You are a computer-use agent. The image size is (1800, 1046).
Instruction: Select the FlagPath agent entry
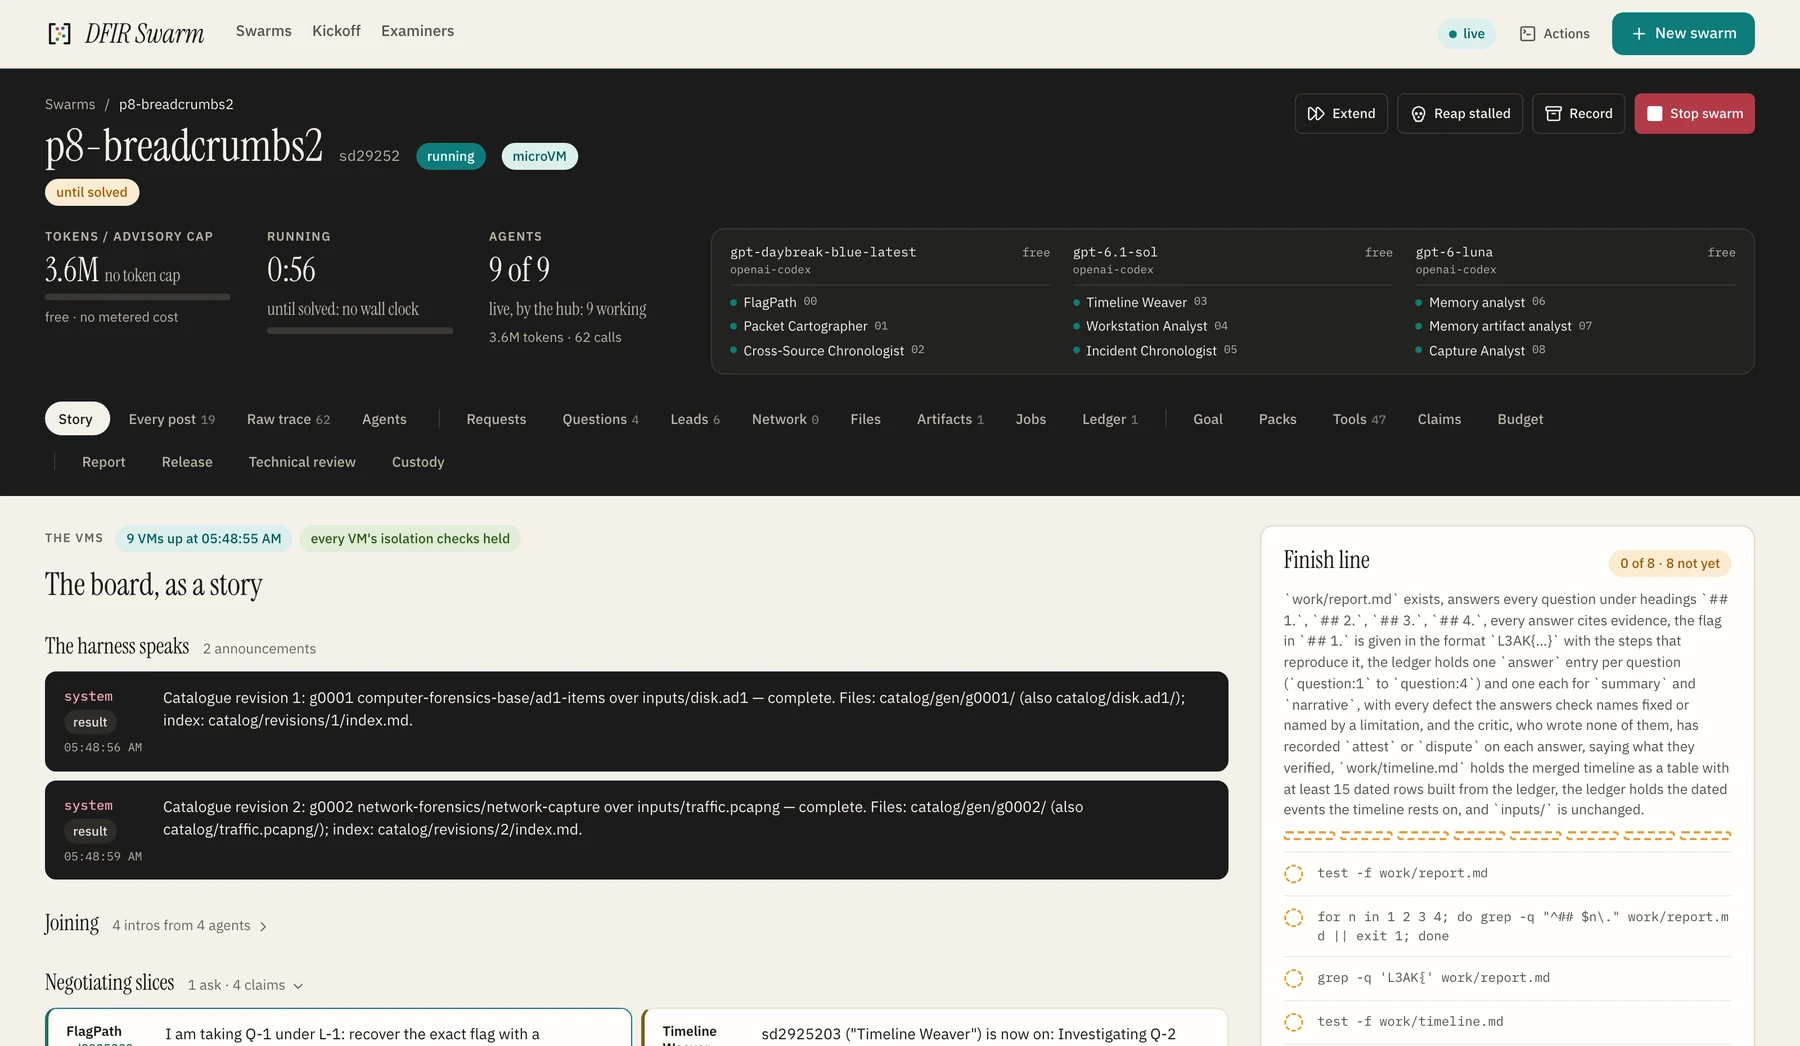(773, 302)
